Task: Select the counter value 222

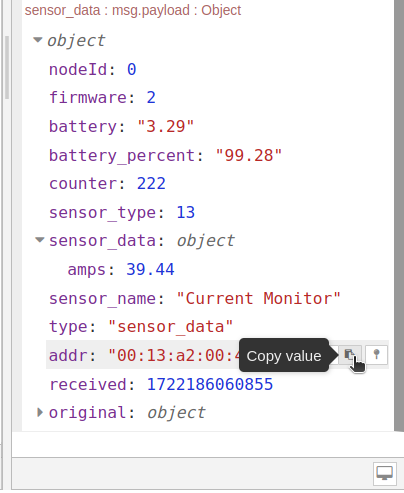Action: (x=151, y=184)
